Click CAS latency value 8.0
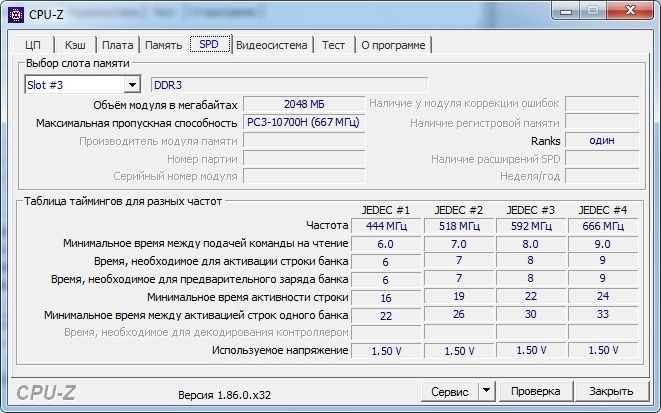Screen dimensions: 661x413 (x=531, y=244)
